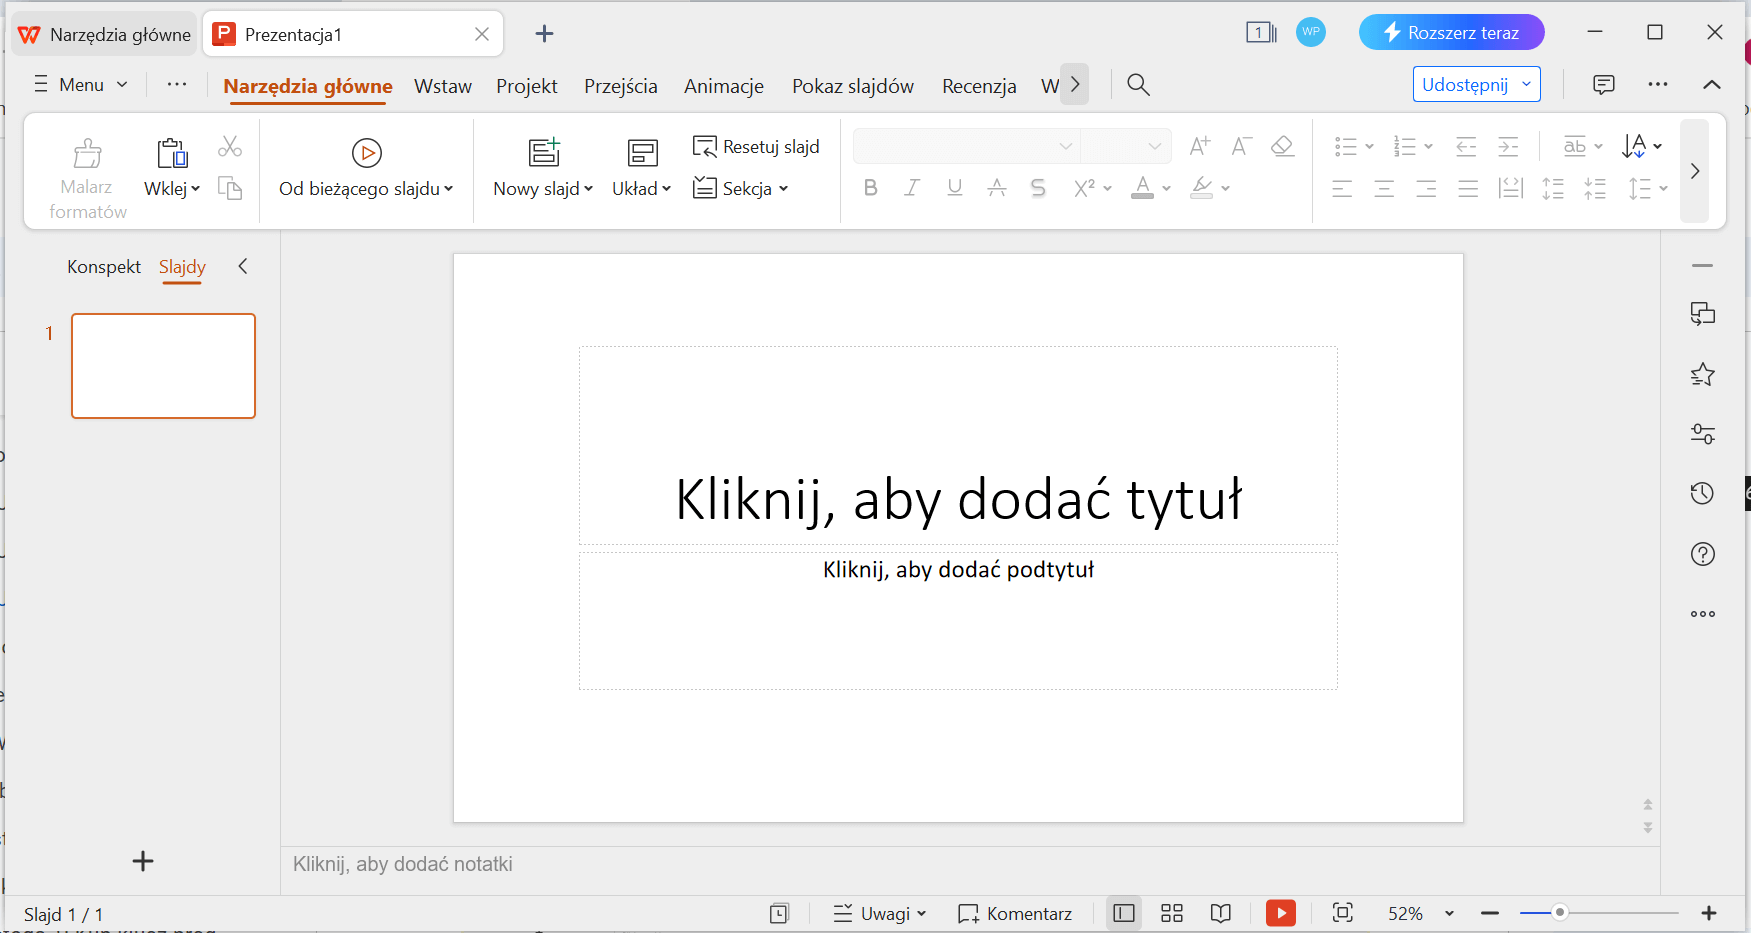This screenshot has width=1751, height=933.
Task: Expand the ribbon with right chevron
Action: coord(1695,171)
